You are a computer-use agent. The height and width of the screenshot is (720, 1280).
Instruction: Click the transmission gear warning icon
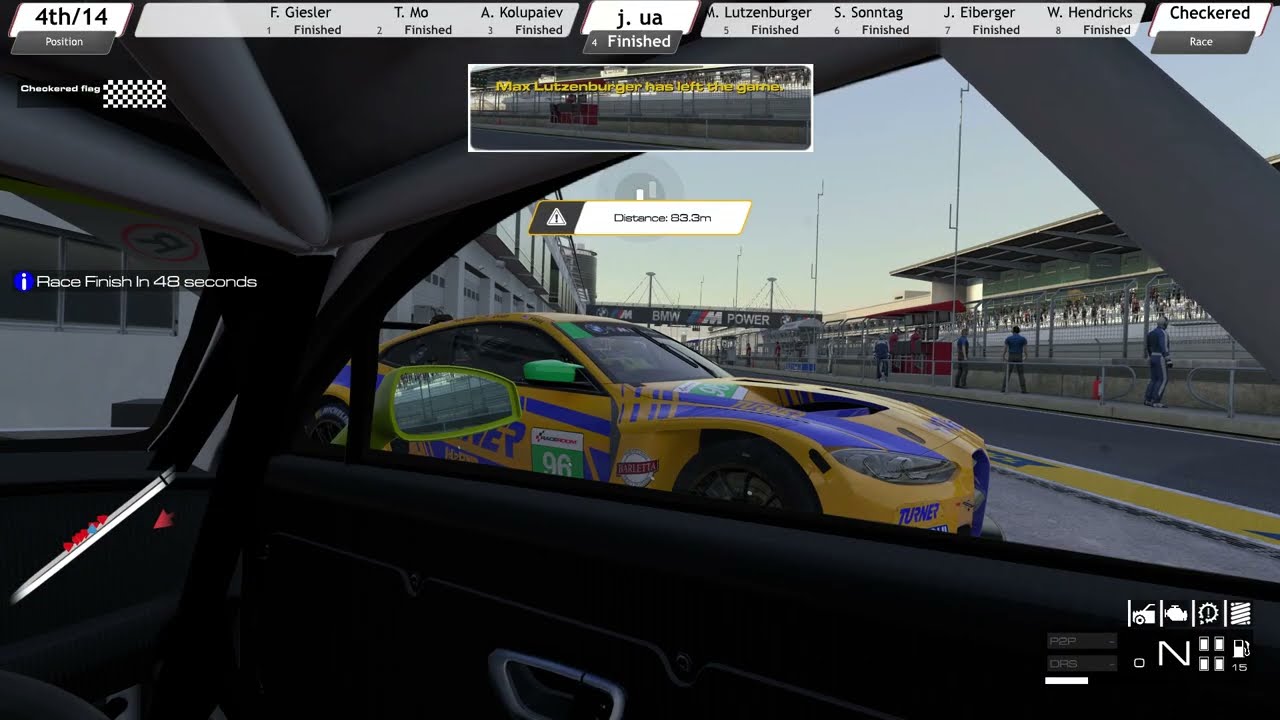tap(1208, 614)
